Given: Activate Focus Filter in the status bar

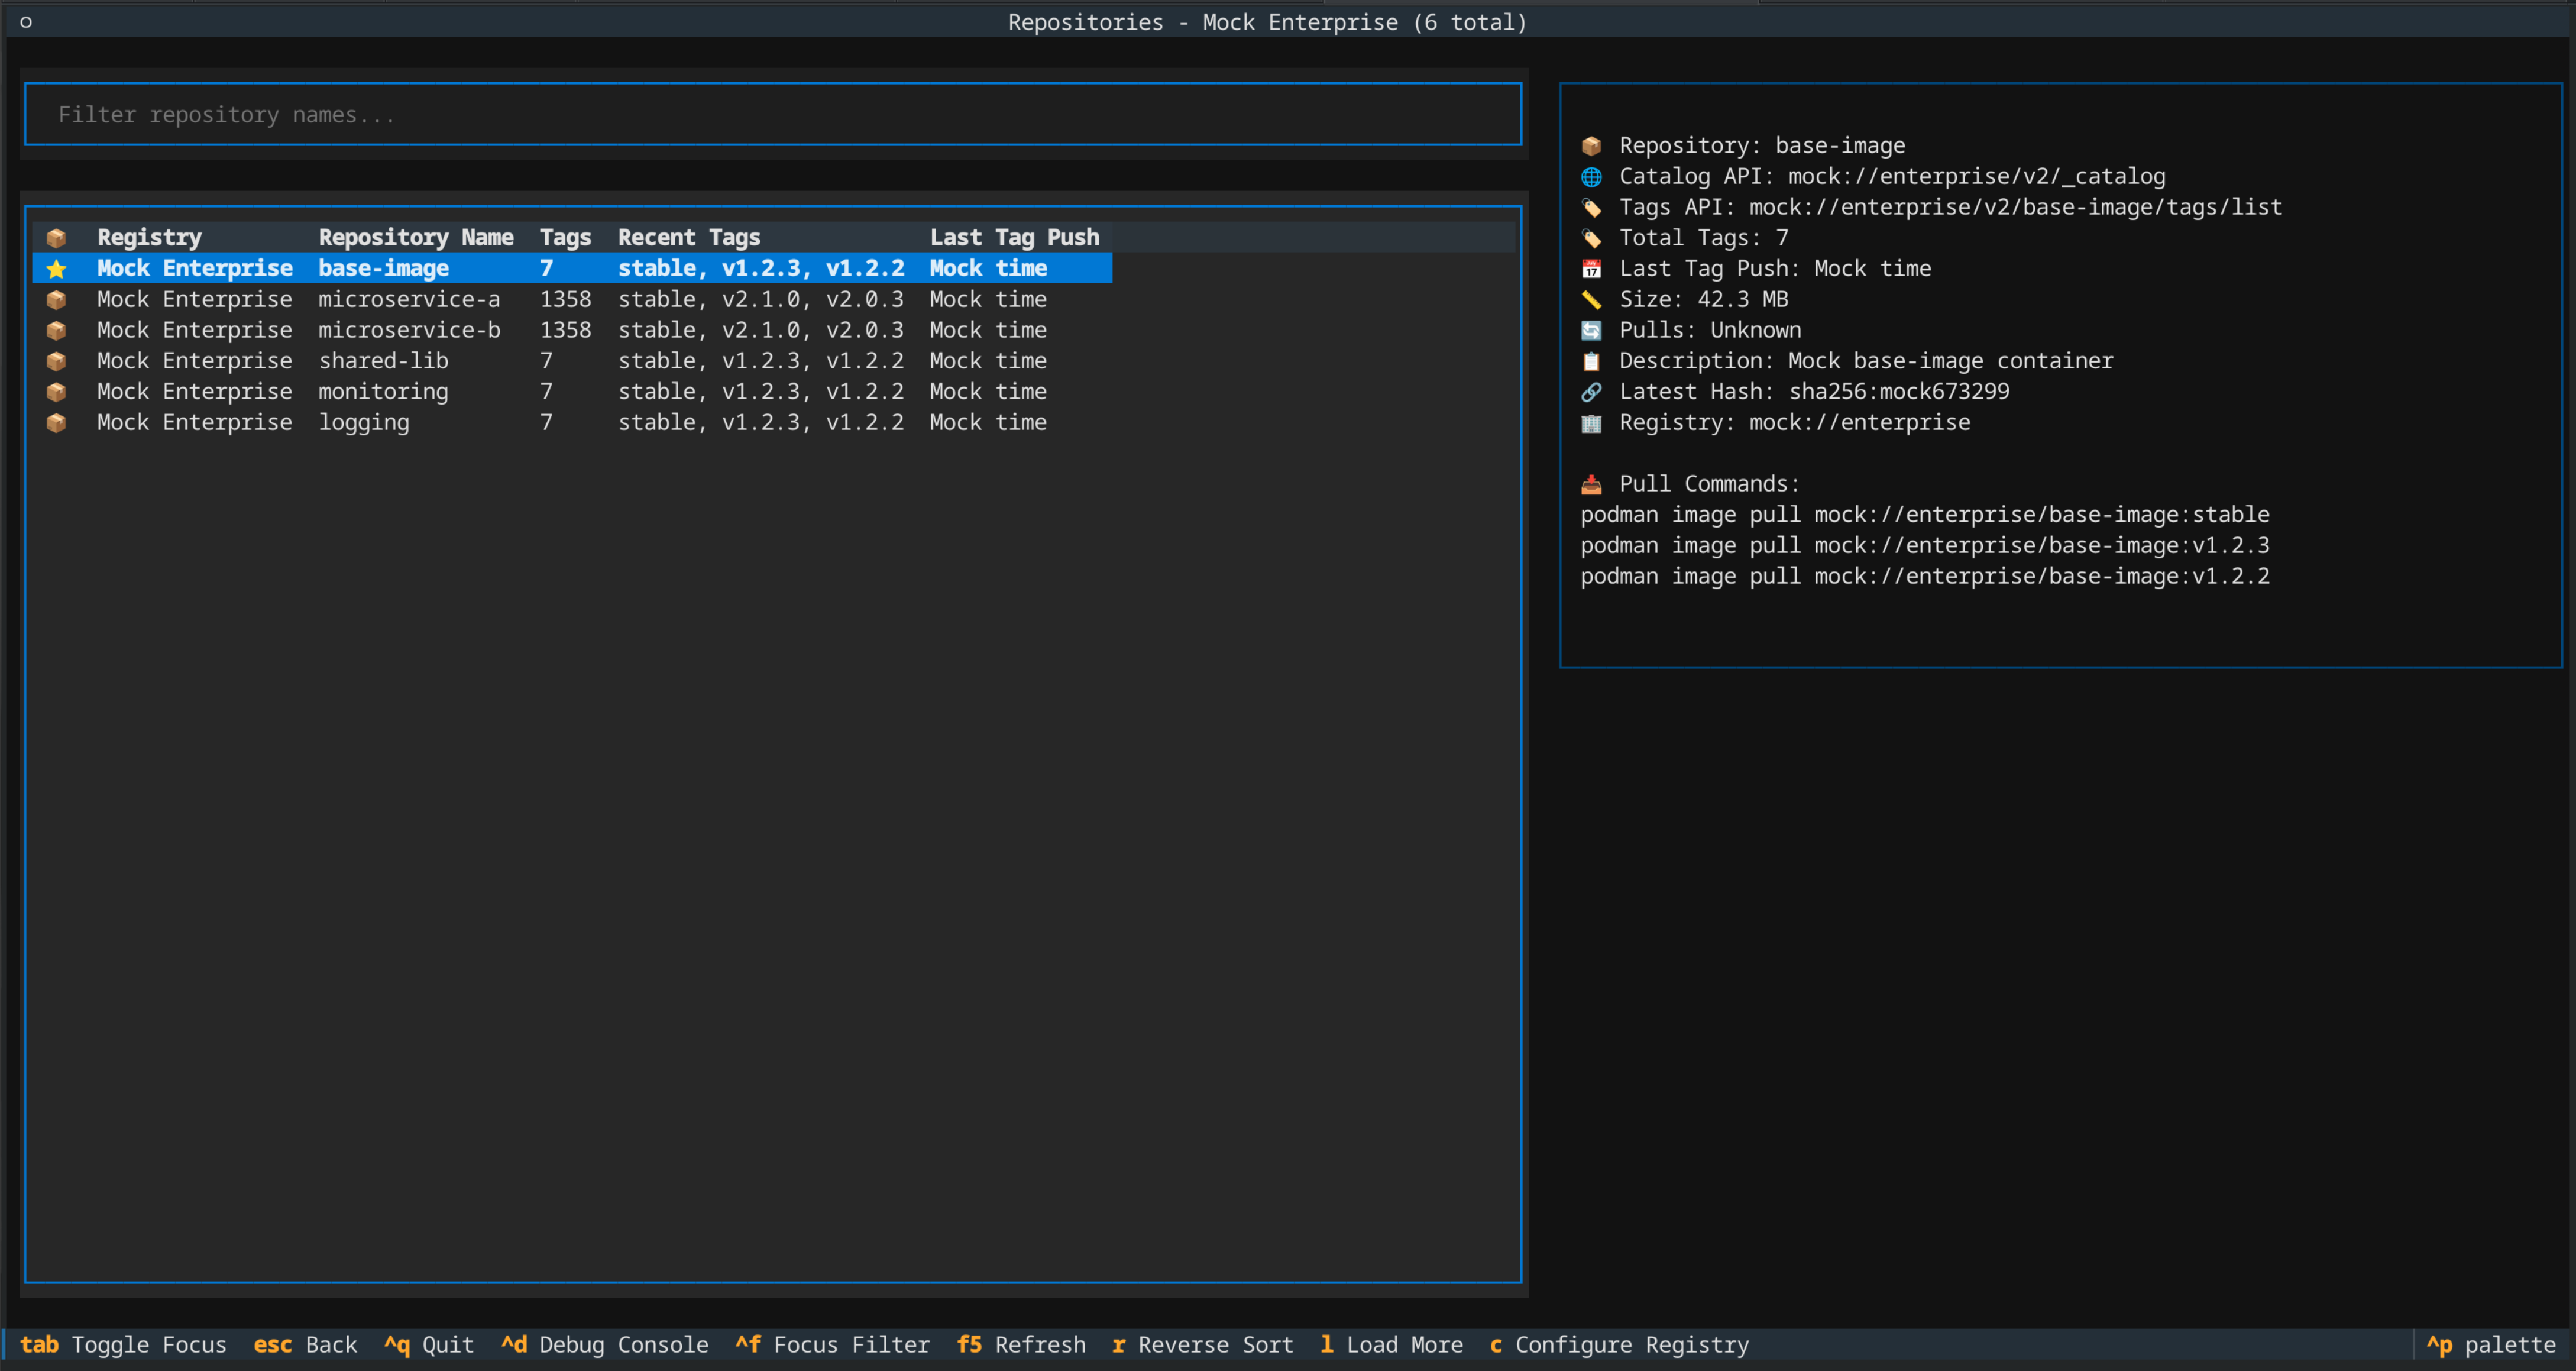Looking at the screenshot, I should [832, 1345].
